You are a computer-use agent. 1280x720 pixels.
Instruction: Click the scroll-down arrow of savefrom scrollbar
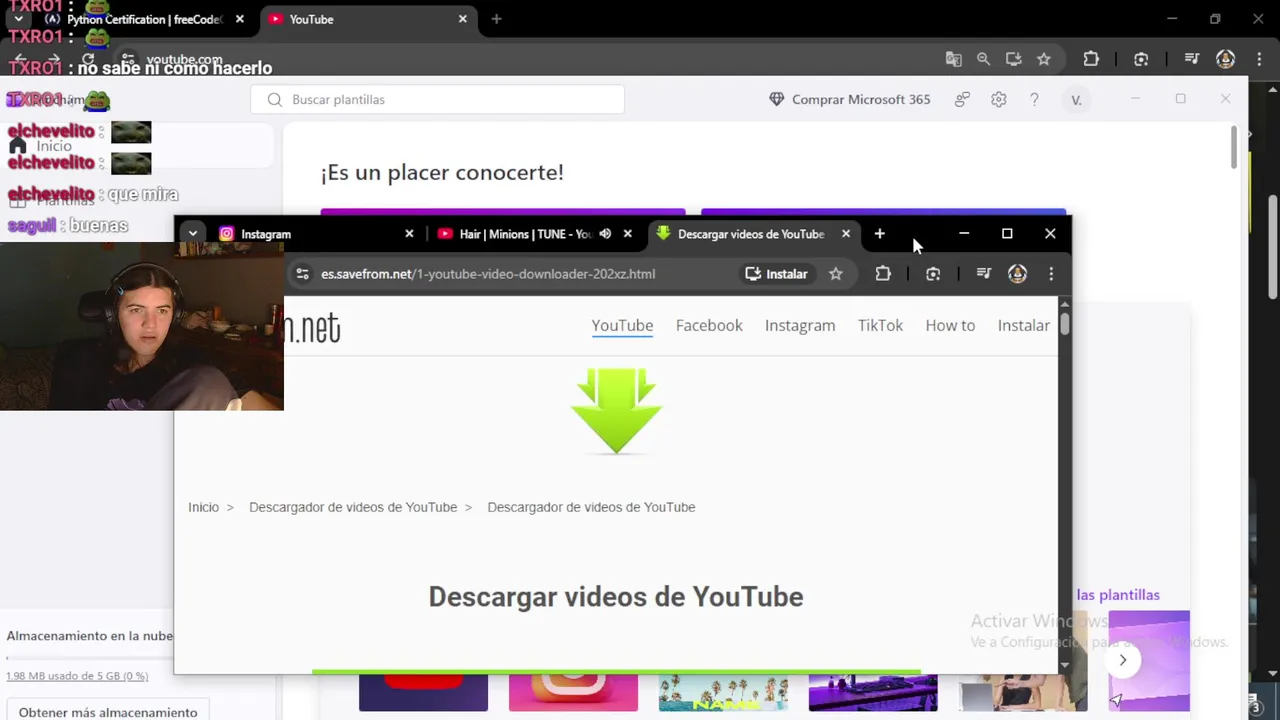pos(1065,665)
